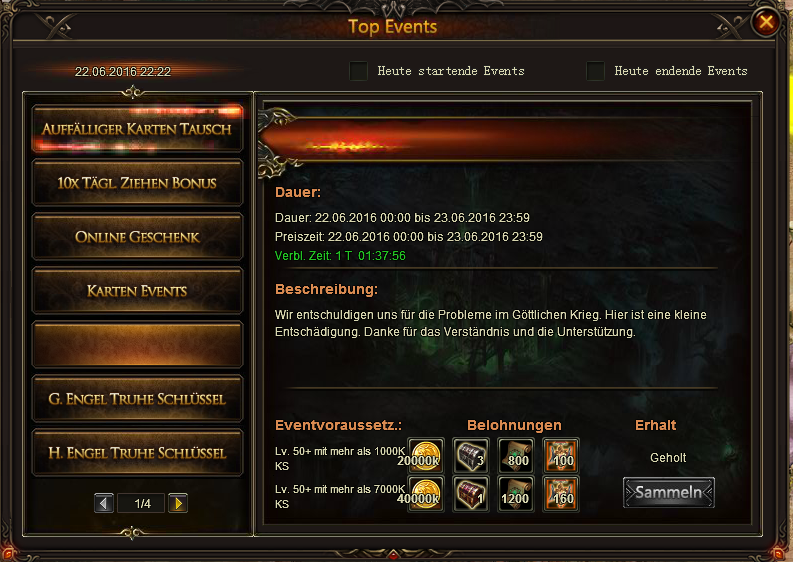Go to the next event list page
Viewport: 793px width, 562px height.
178,503
